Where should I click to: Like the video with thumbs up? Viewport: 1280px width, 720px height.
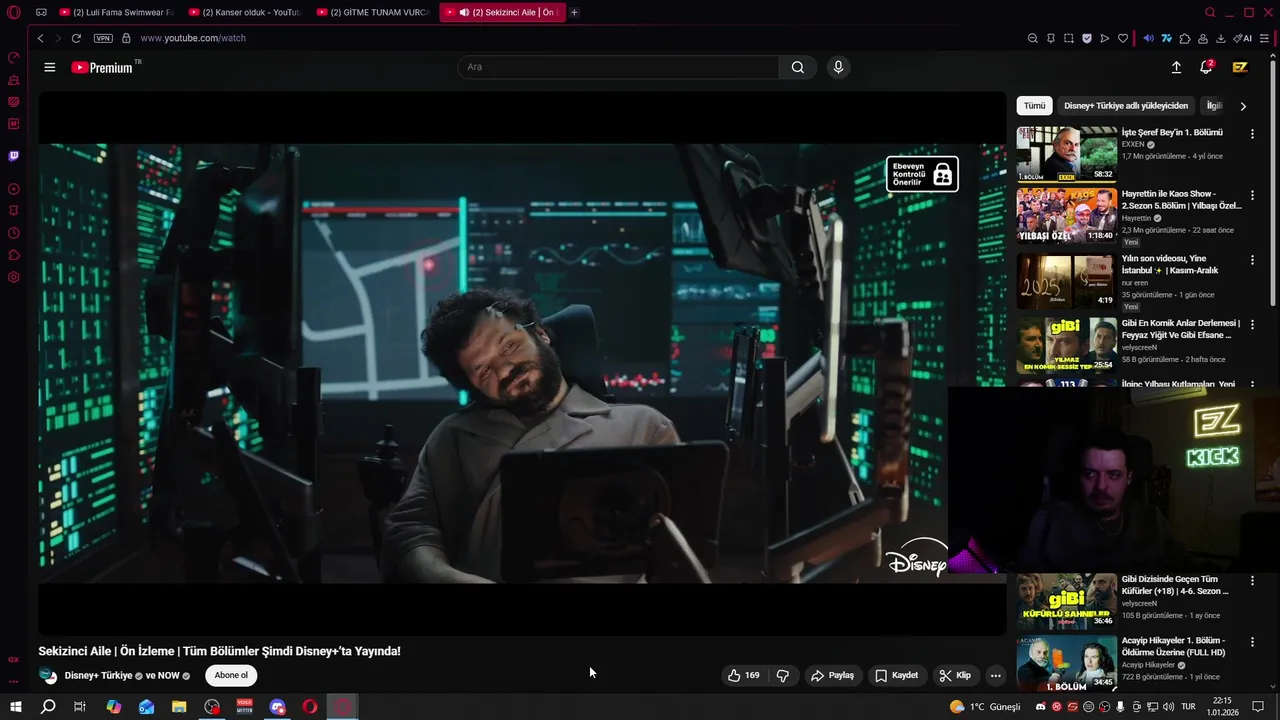(743, 675)
